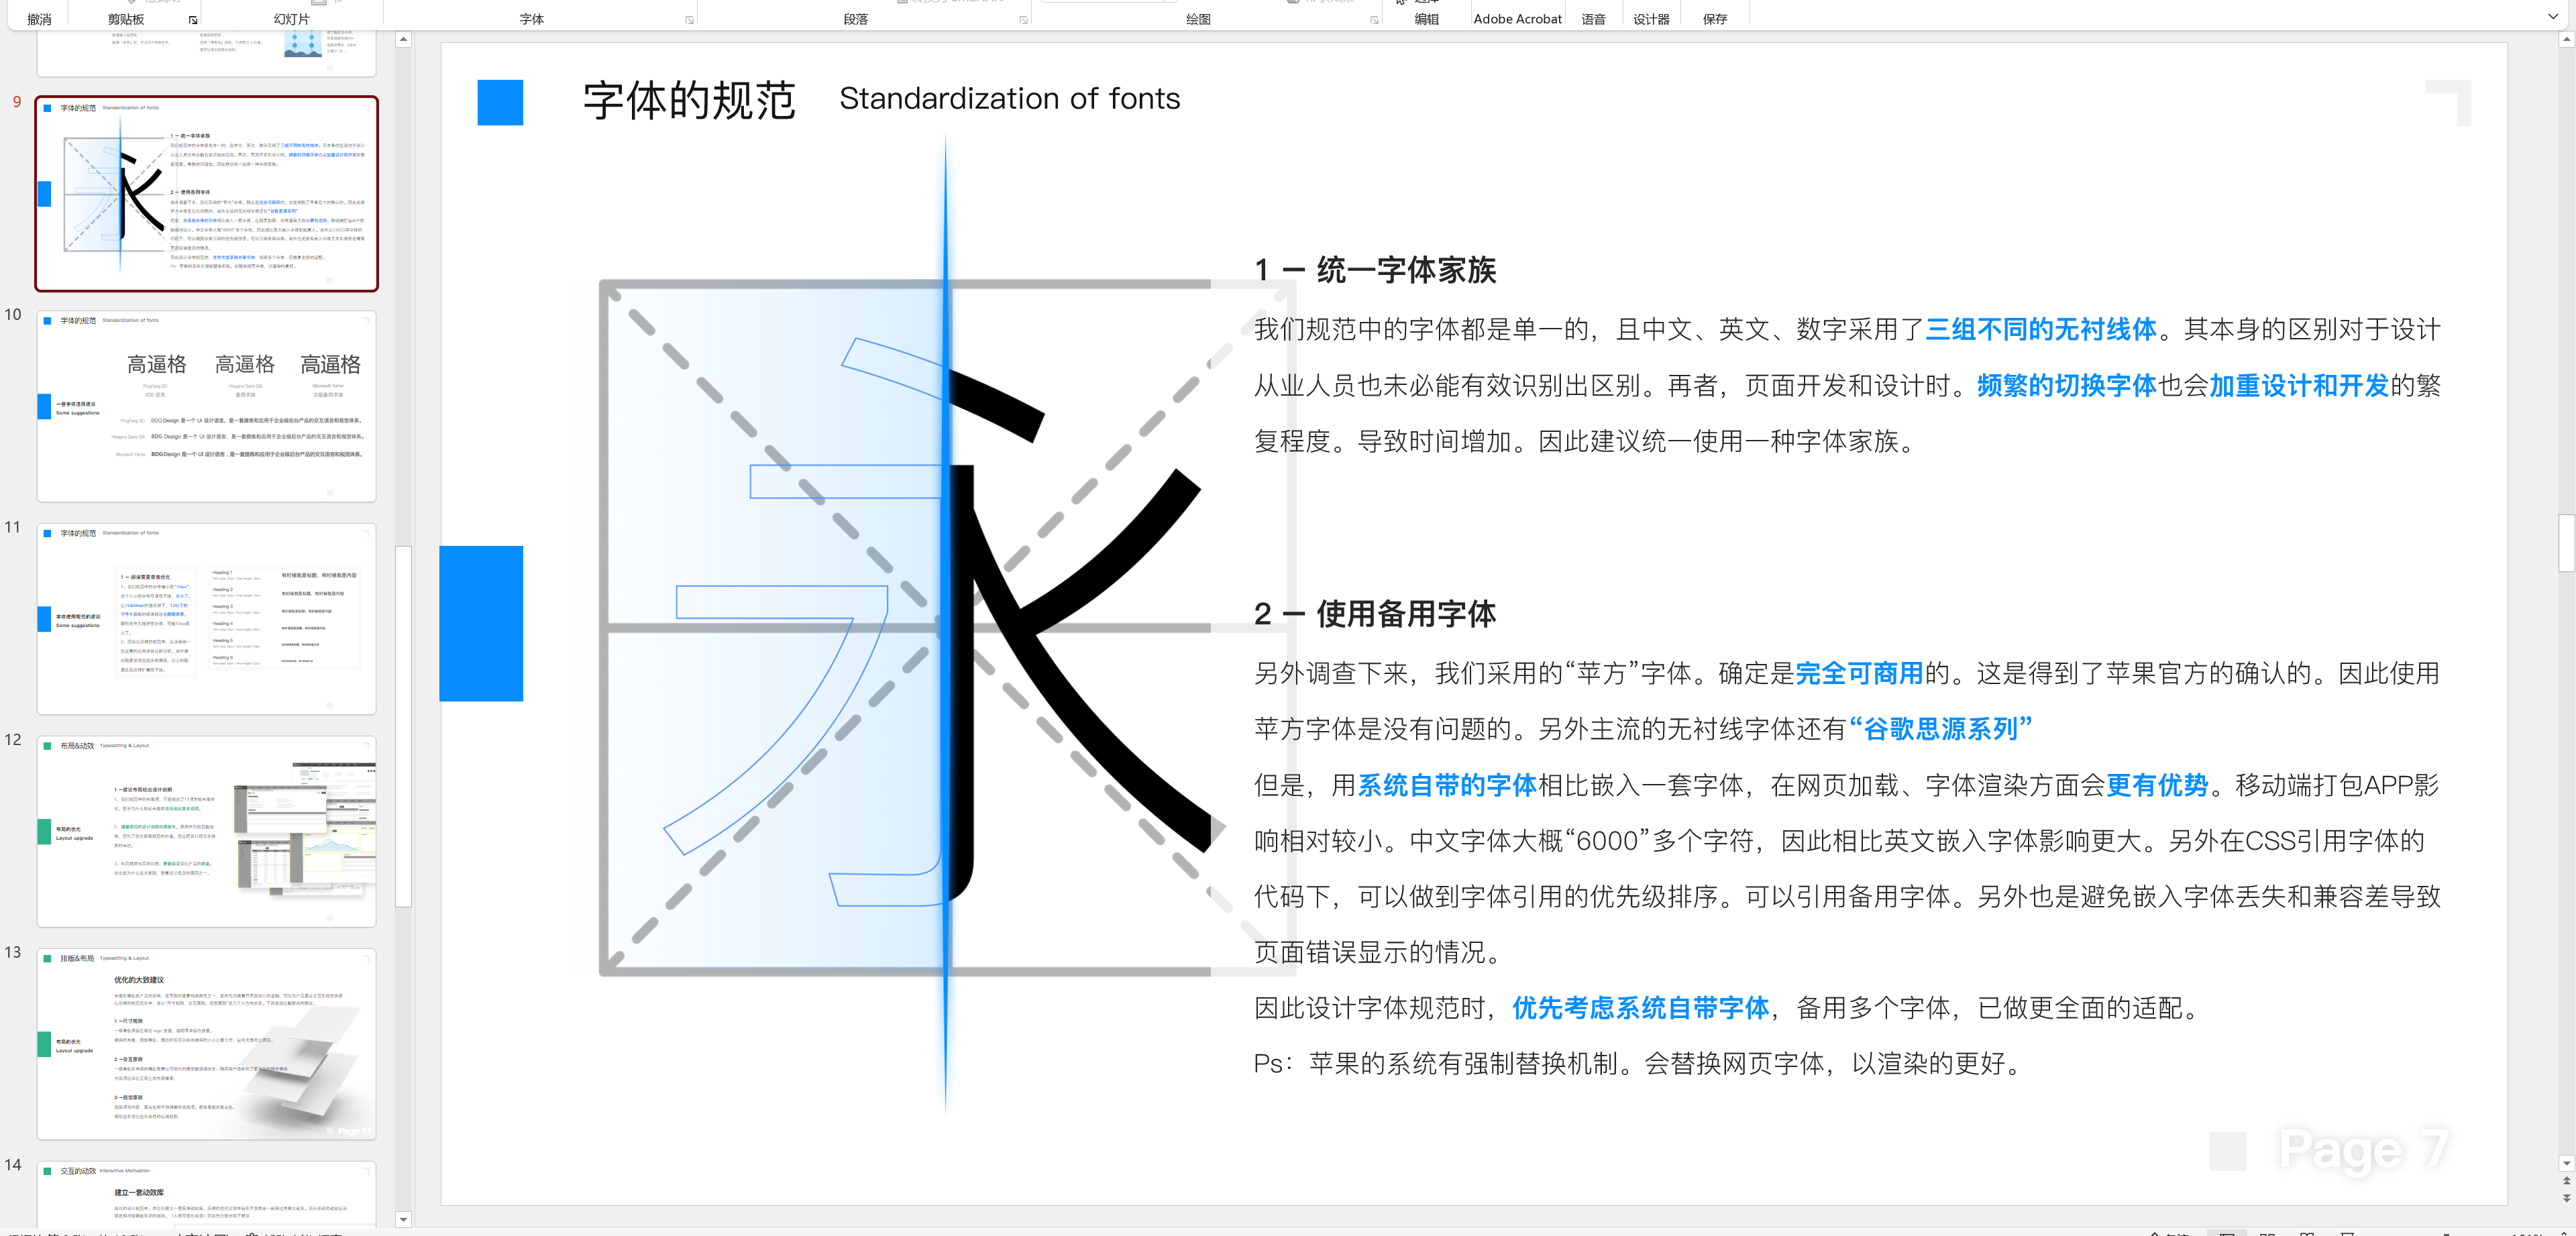The height and width of the screenshot is (1236, 2576).
Task: Click the highlighted text 加重设计和开发
Action: pyautogui.click(x=2299, y=385)
